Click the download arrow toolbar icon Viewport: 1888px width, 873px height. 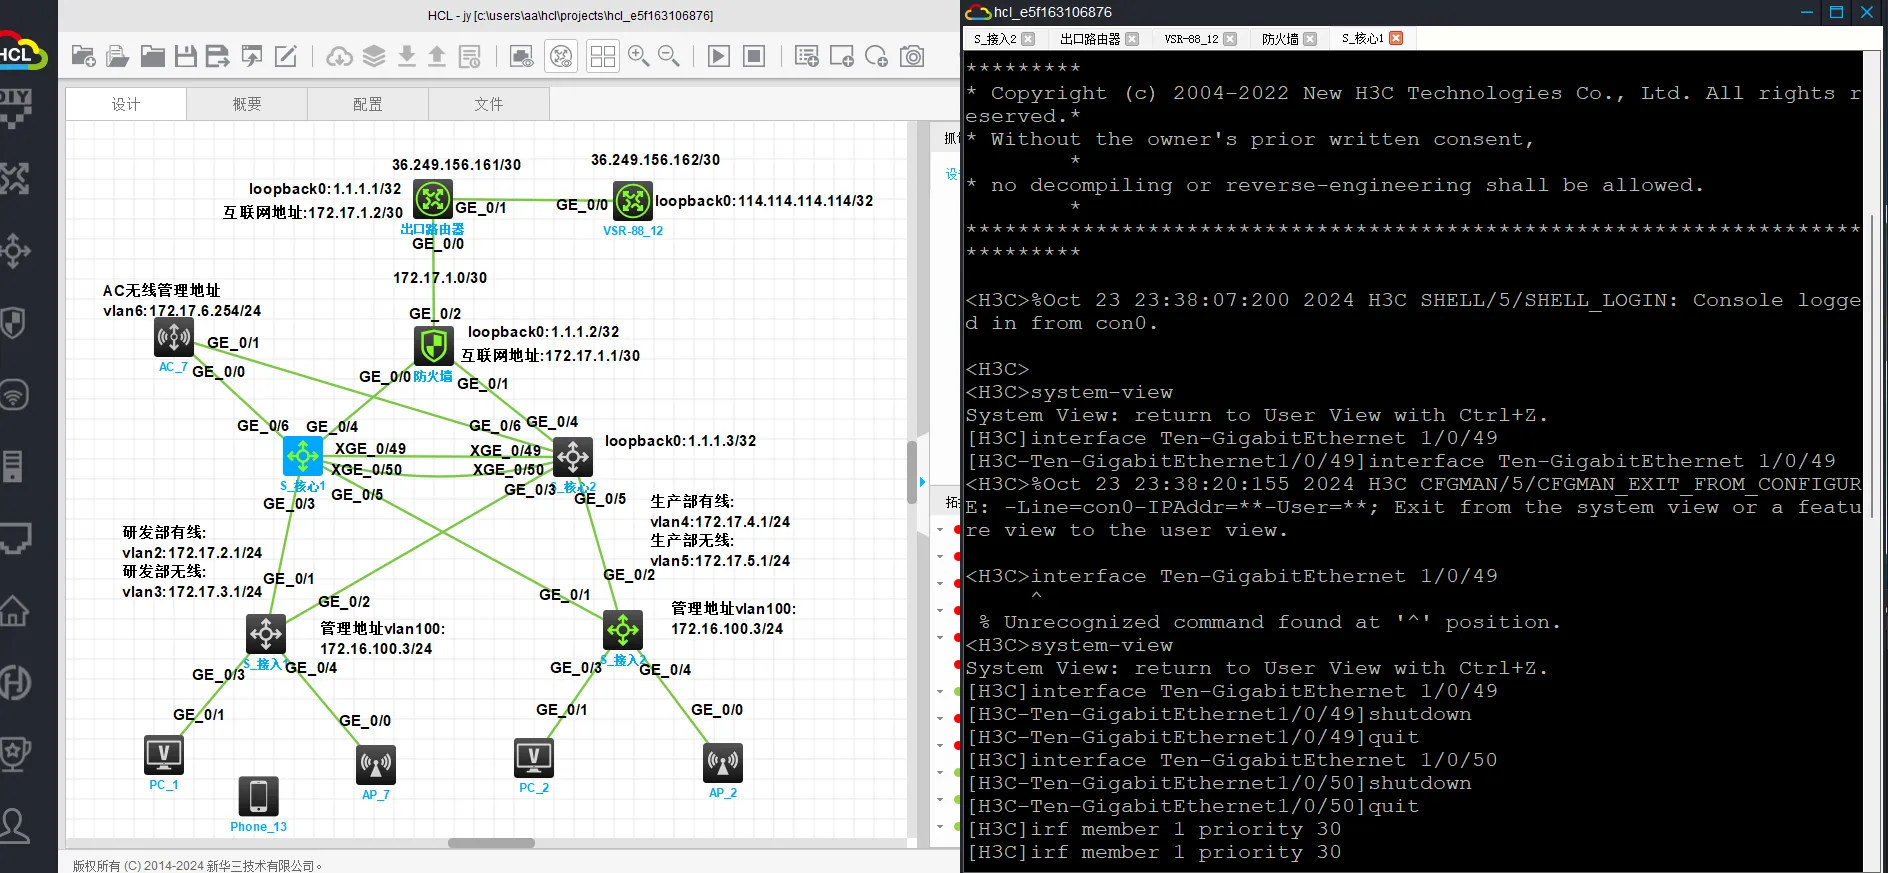tap(406, 56)
